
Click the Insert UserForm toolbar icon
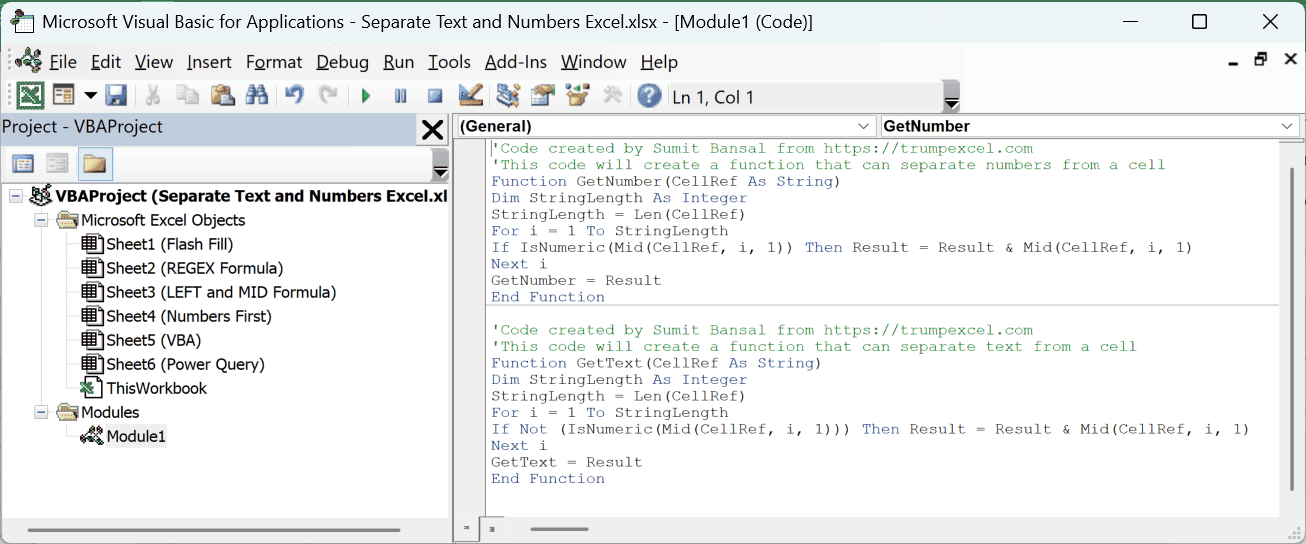(x=64, y=96)
